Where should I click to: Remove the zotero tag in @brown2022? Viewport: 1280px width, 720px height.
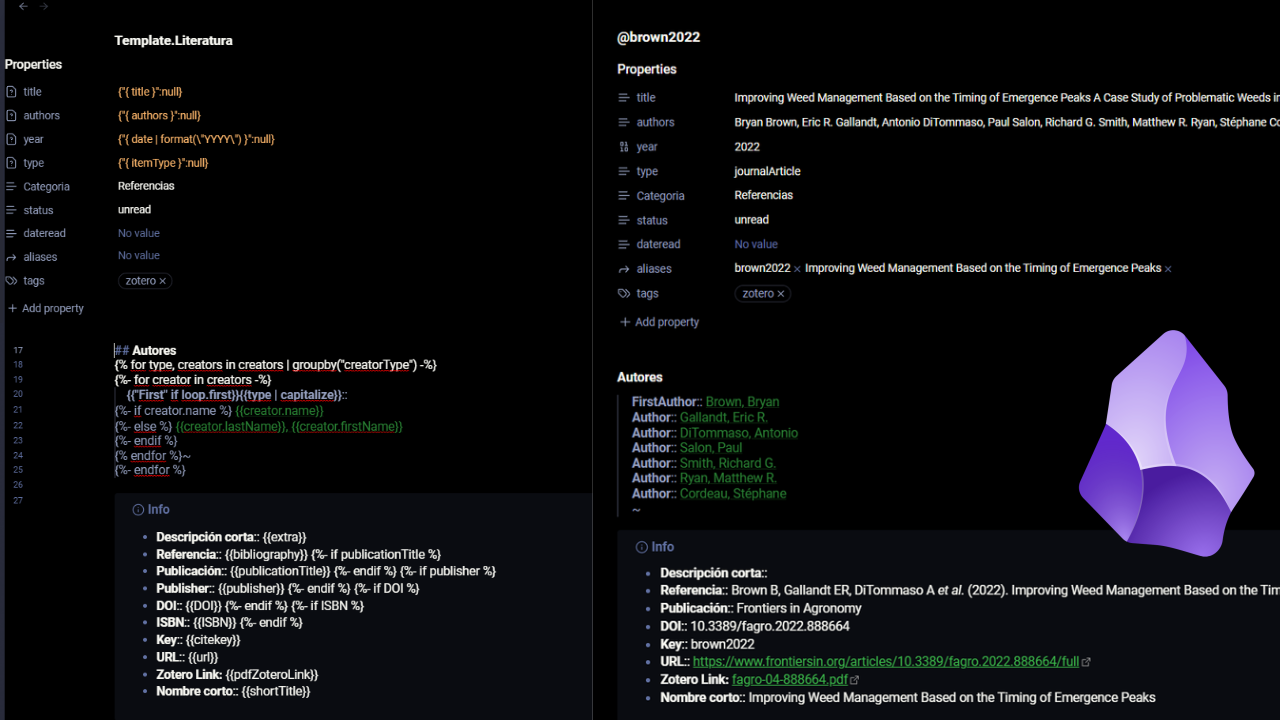point(781,294)
